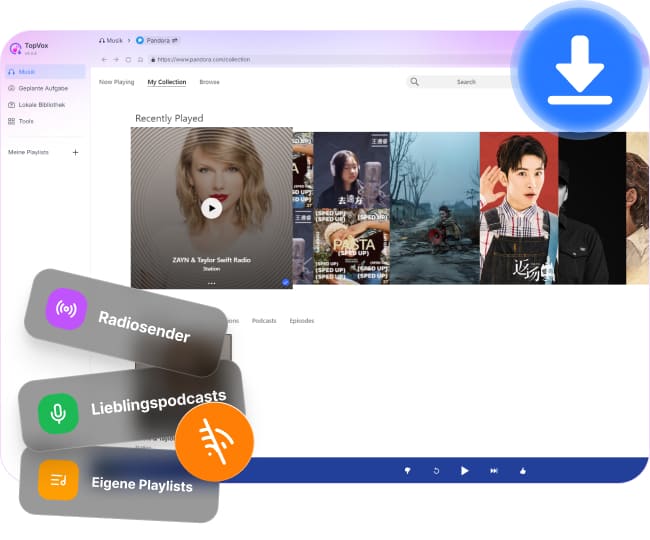Click the Meine Playlists label
The height and width of the screenshot is (540, 650).
(28, 153)
